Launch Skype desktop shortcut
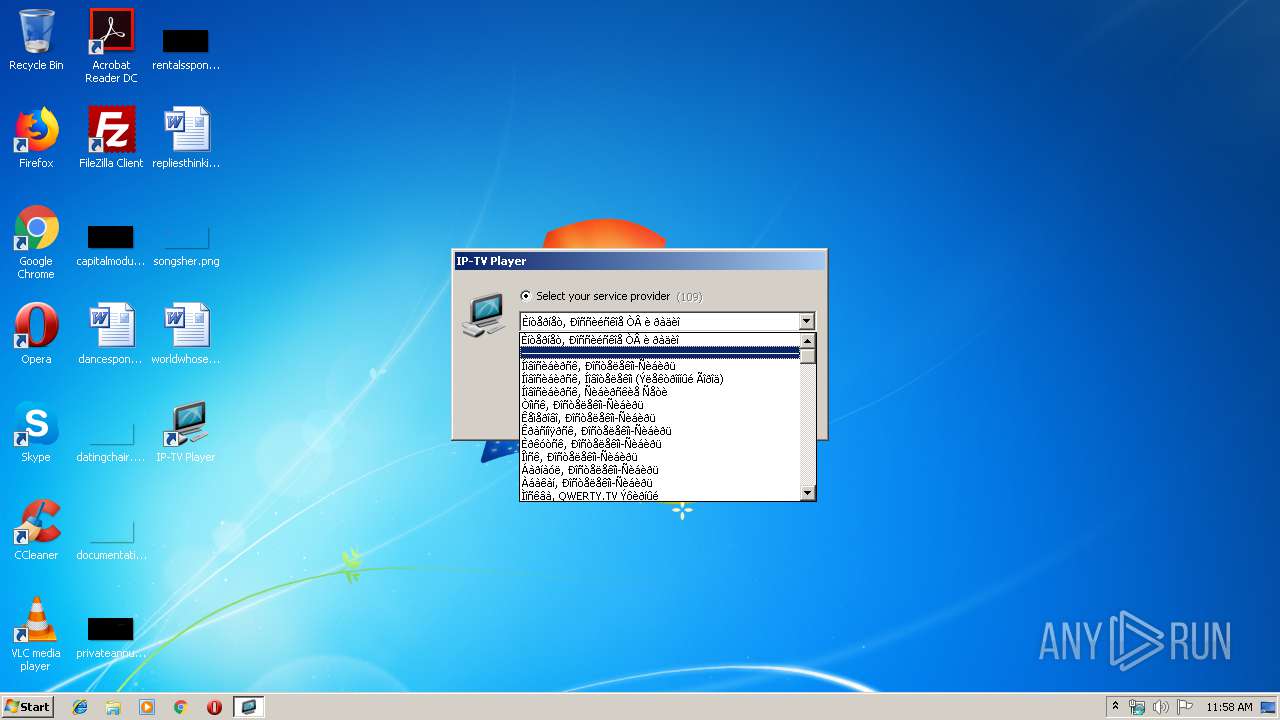1280x720 pixels. (x=36, y=432)
